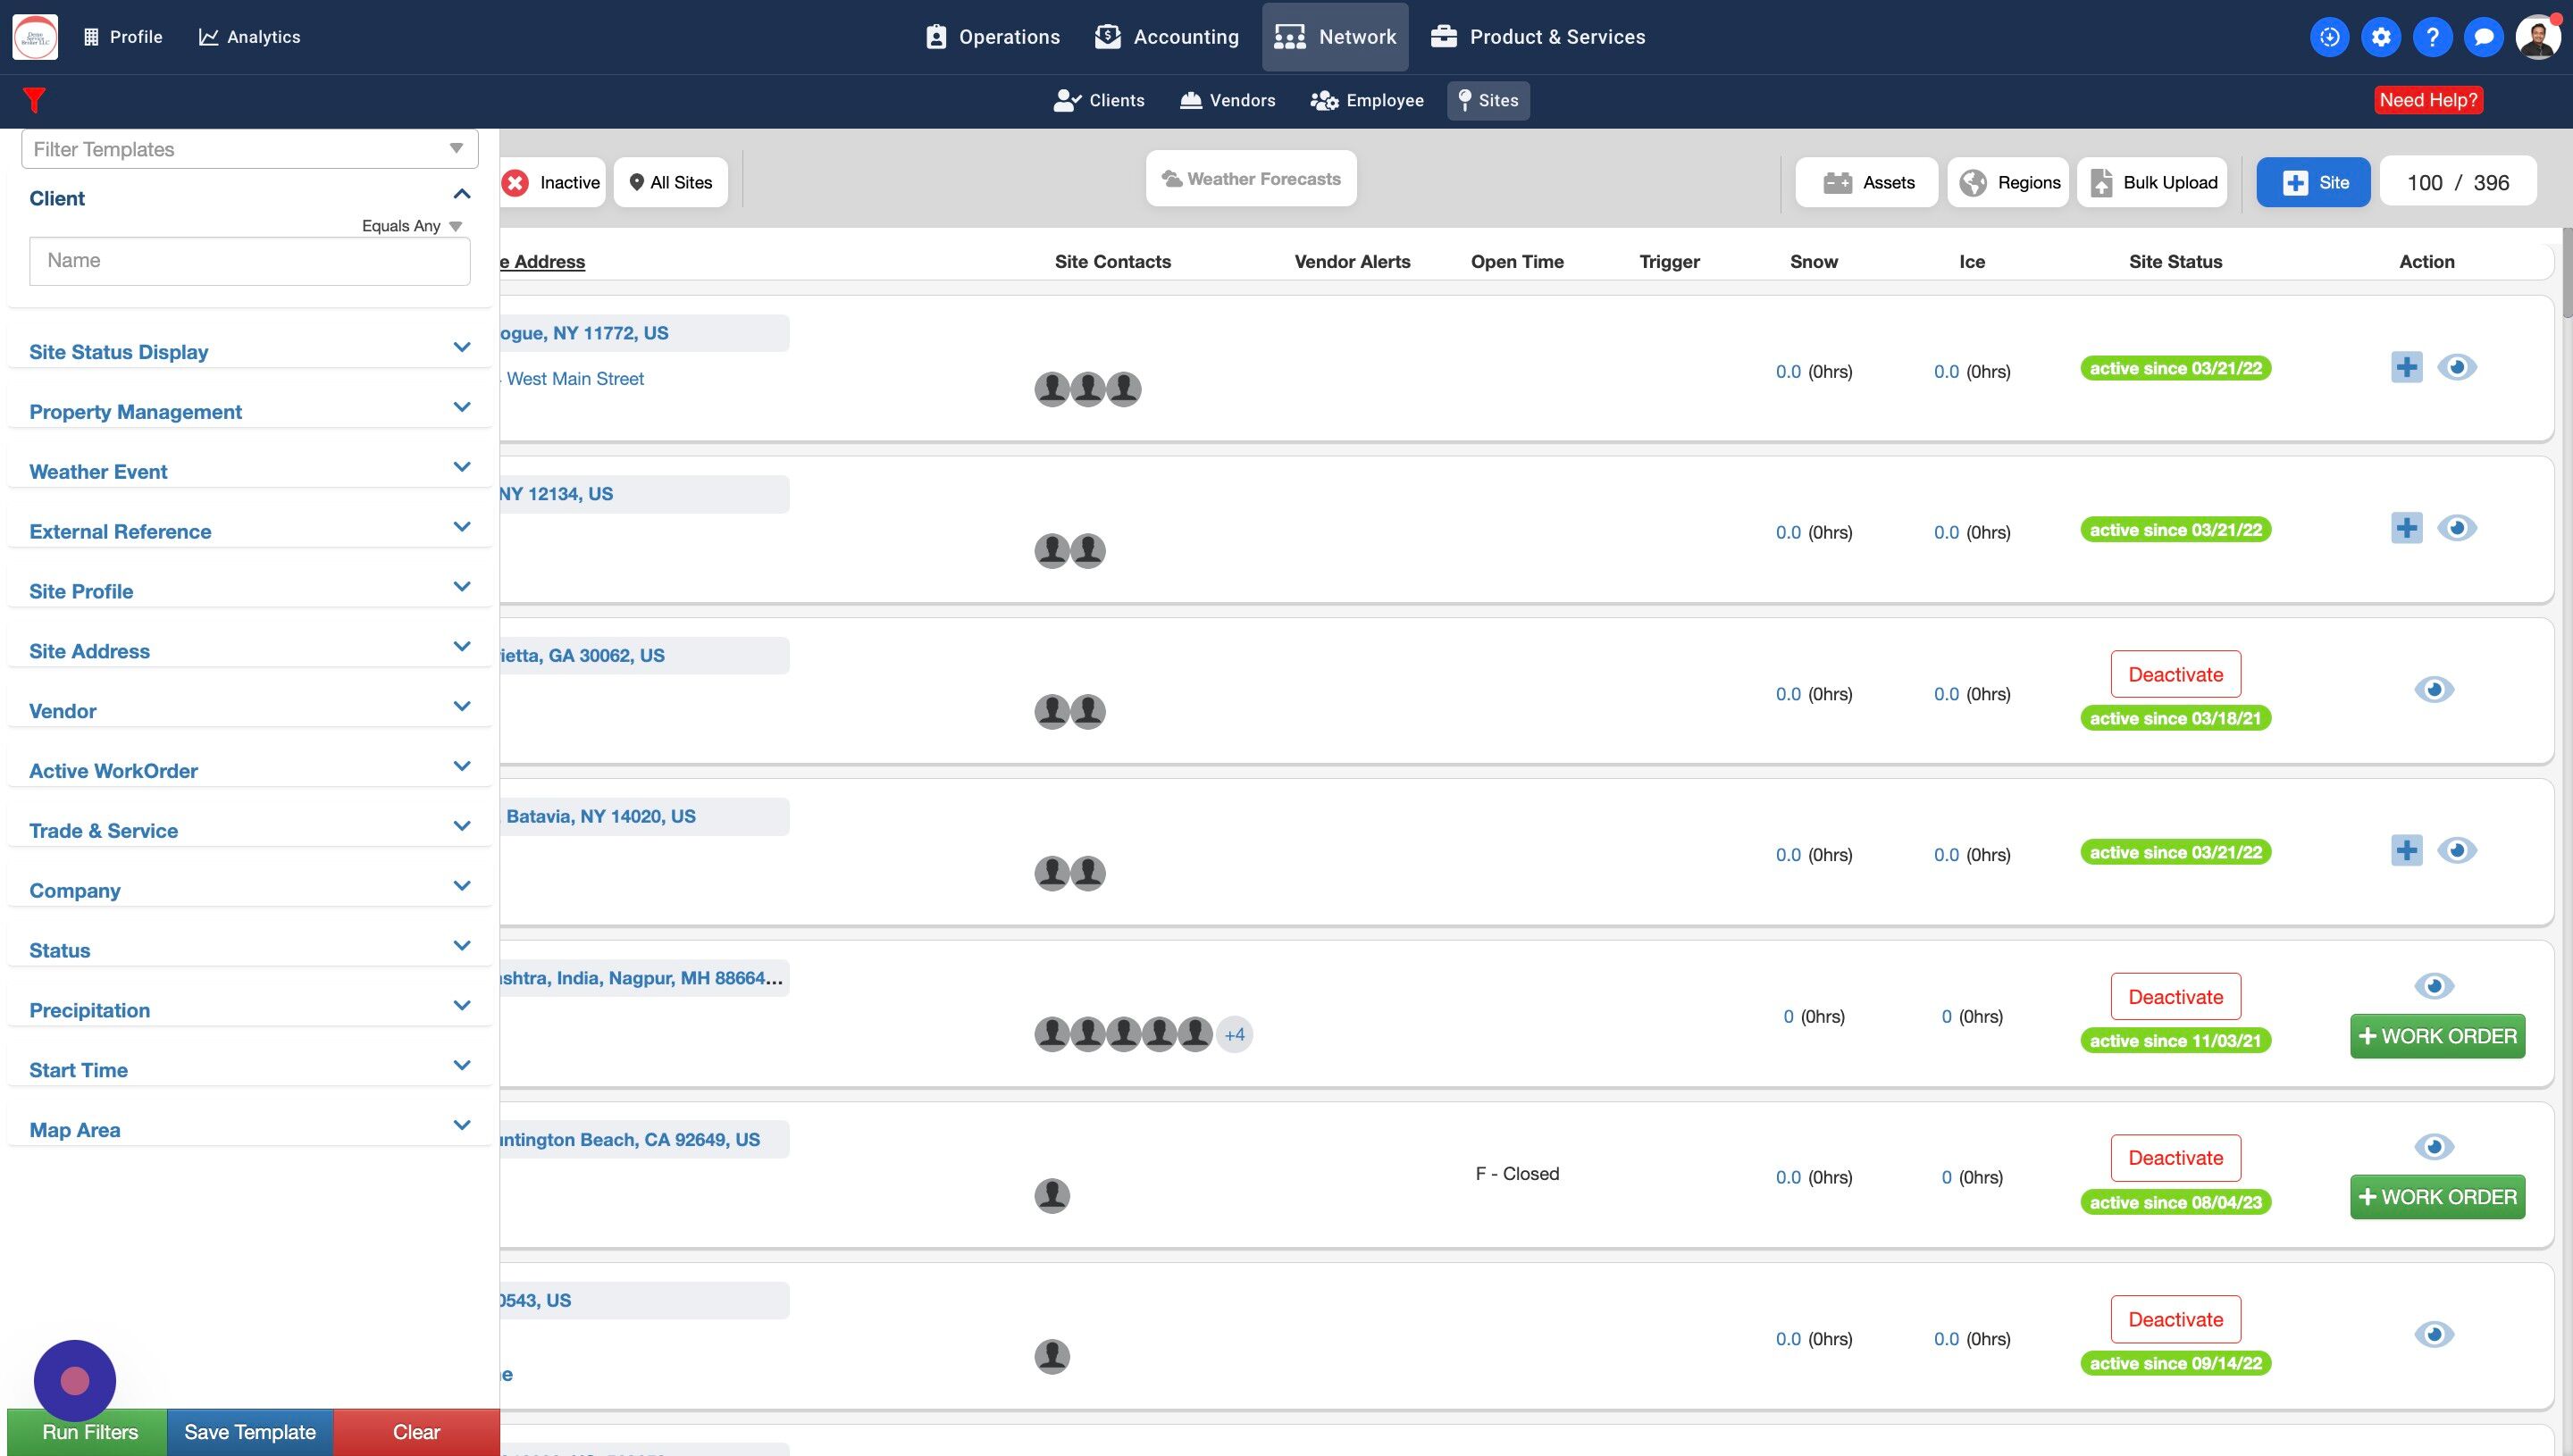The width and height of the screenshot is (2573, 1456).
Task: Click the Client Name input field
Action: pos(249,261)
